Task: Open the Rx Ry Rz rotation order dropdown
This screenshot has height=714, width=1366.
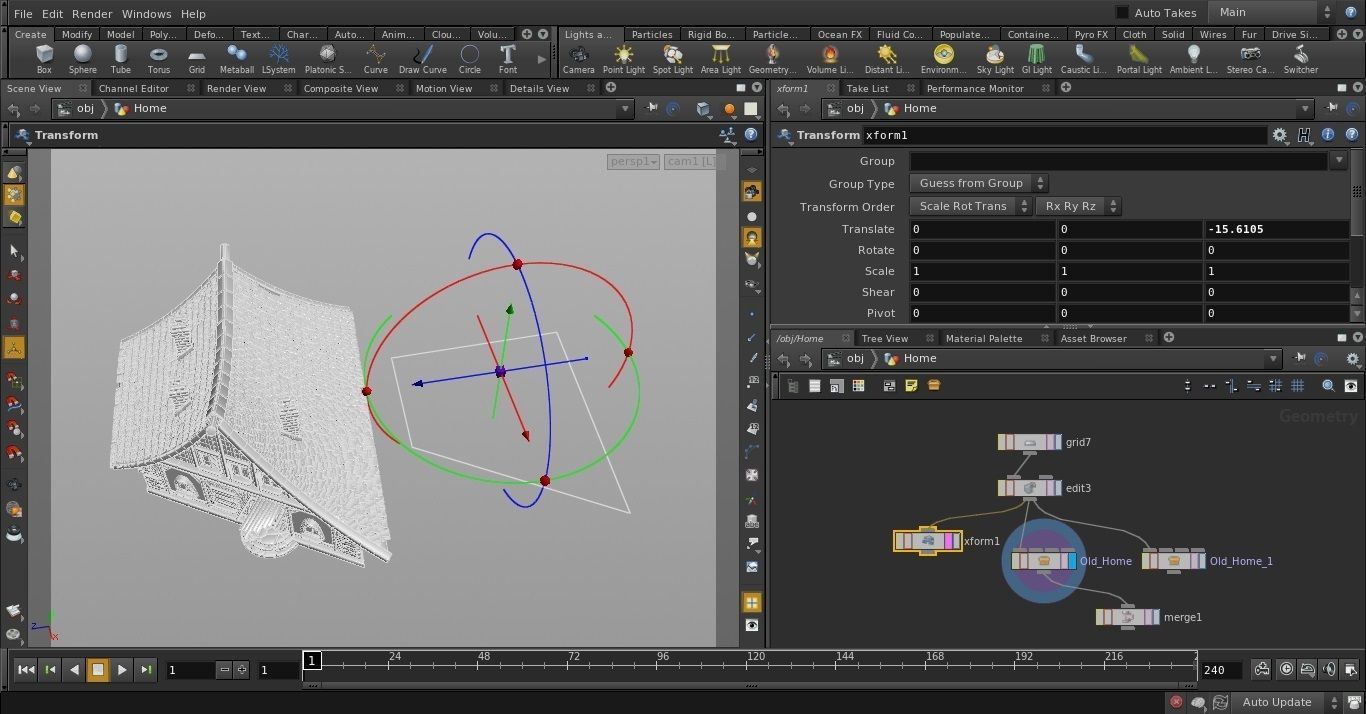Action: coord(1077,206)
